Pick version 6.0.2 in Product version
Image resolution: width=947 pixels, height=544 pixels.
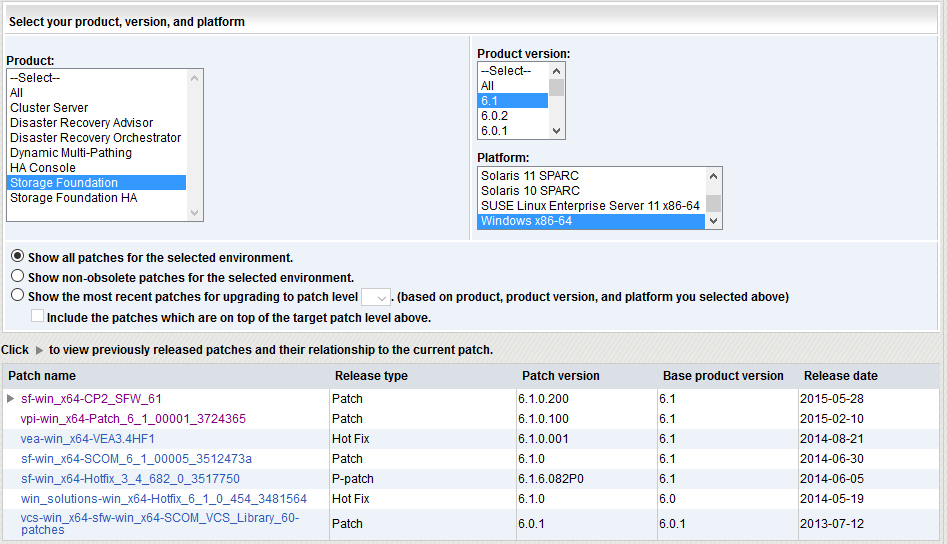[x=496, y=116]
